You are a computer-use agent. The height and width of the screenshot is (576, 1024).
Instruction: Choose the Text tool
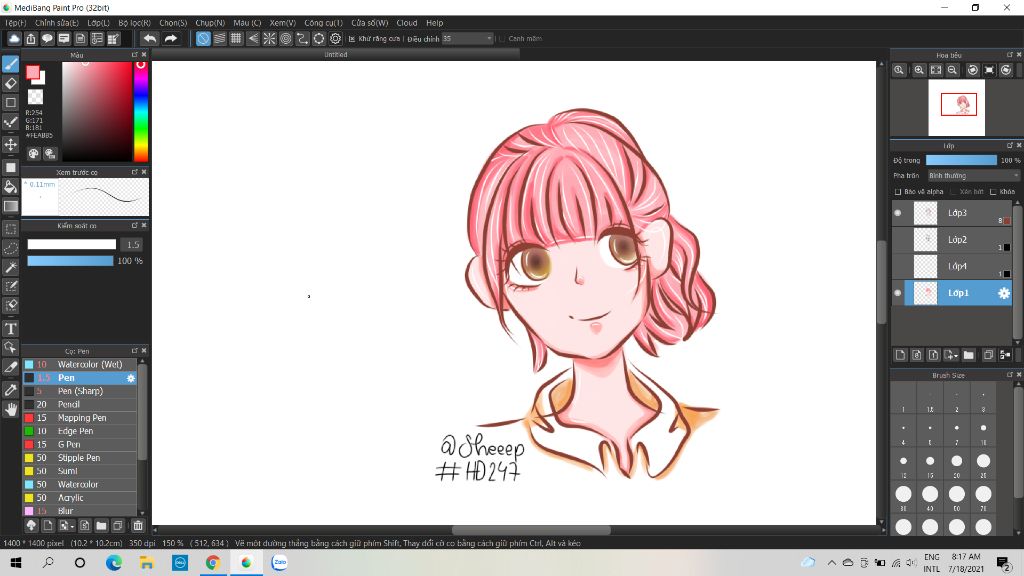[10, 328]
